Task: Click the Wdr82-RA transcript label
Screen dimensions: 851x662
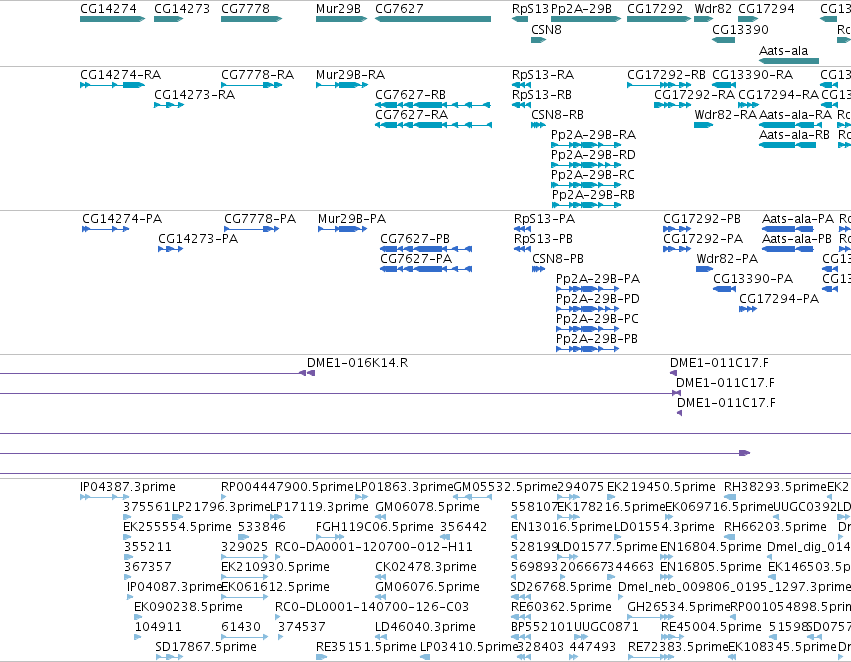Action: 726,115
